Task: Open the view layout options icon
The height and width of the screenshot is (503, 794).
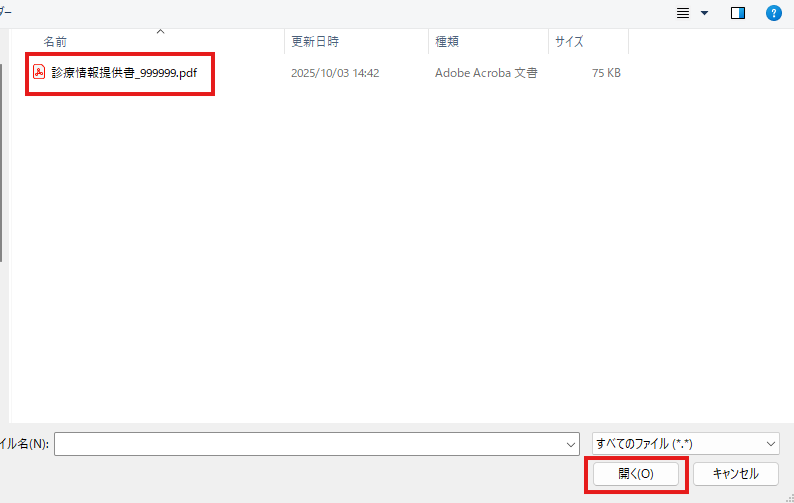Action: tap(683, 13)
